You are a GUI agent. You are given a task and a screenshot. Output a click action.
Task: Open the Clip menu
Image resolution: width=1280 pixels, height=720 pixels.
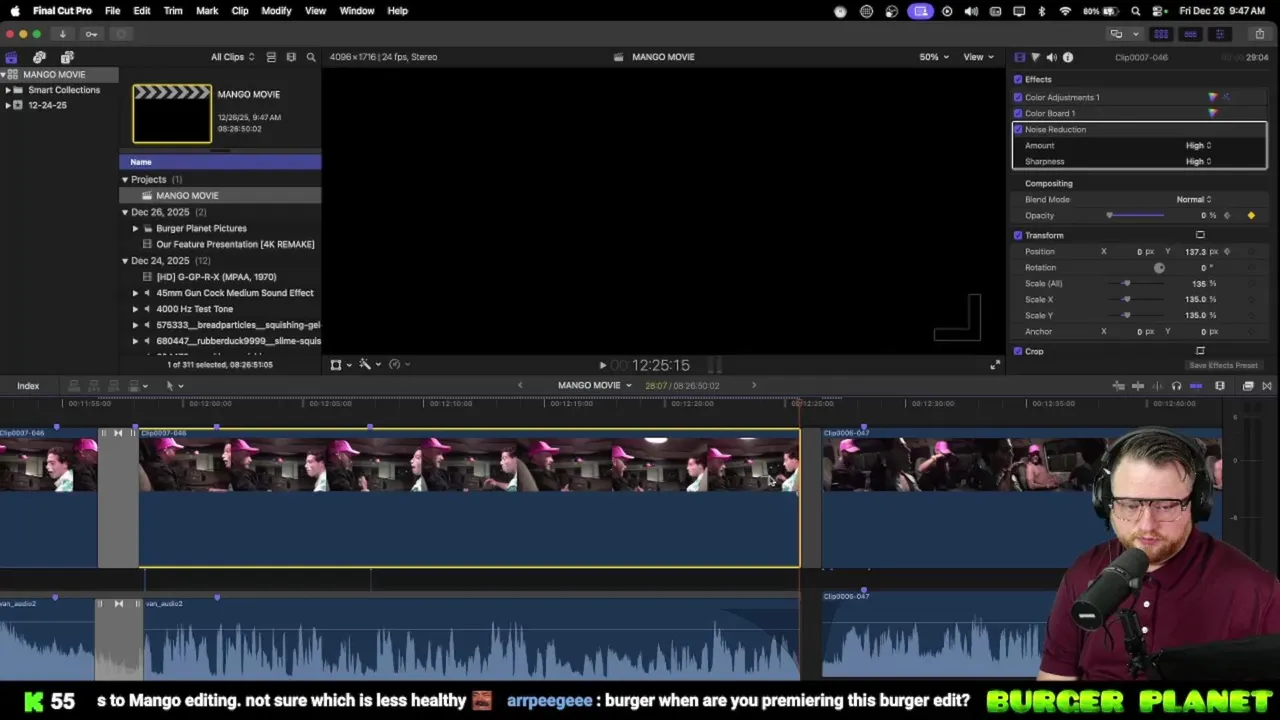click(x=240, y=11)
